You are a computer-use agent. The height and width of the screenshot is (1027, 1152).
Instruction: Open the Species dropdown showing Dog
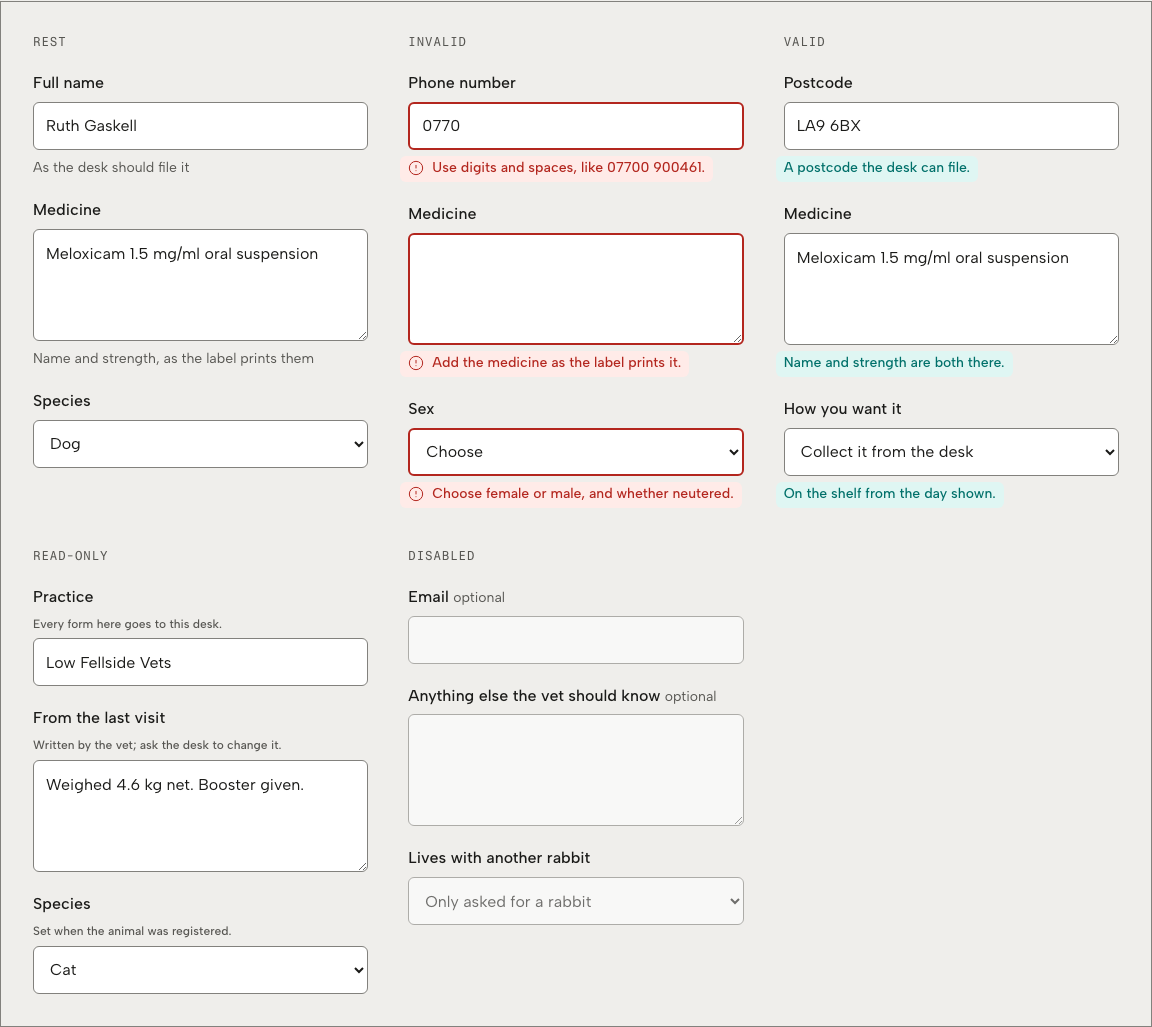click(x=201, y=444)
